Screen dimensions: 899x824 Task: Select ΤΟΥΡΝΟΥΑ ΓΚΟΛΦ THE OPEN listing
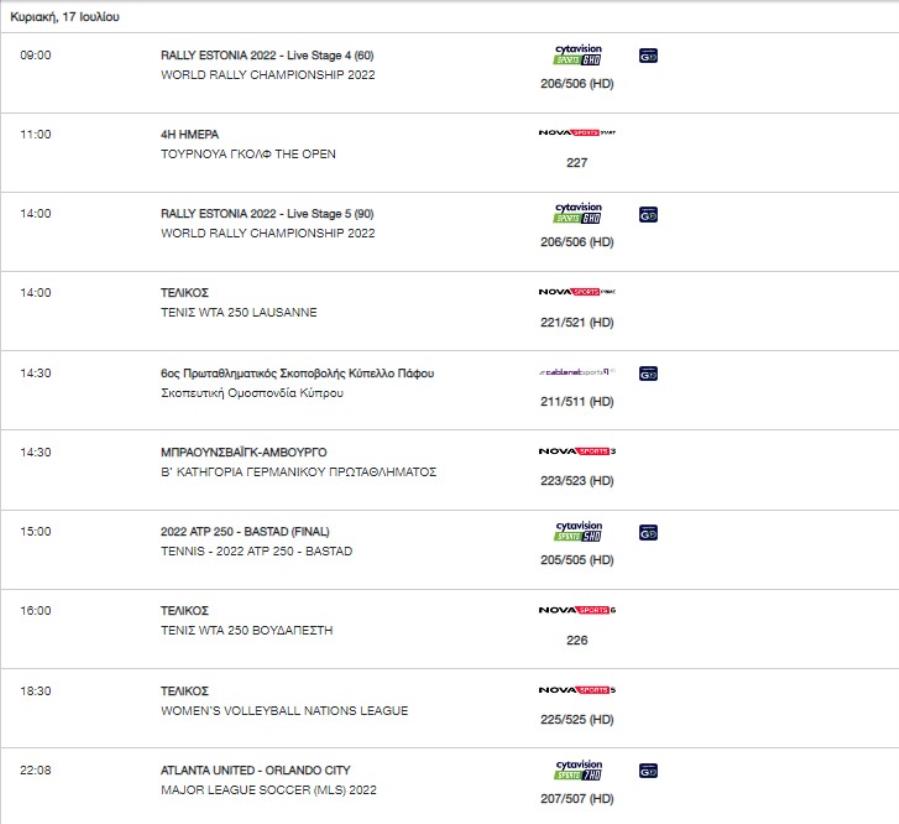pos(248,154)
